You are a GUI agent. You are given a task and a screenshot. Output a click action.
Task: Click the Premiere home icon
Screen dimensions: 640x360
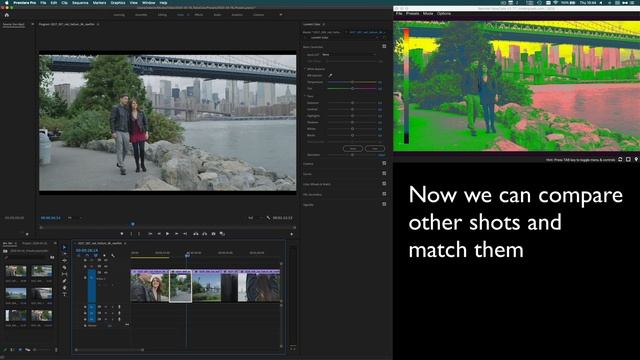(x=7, y=15)
